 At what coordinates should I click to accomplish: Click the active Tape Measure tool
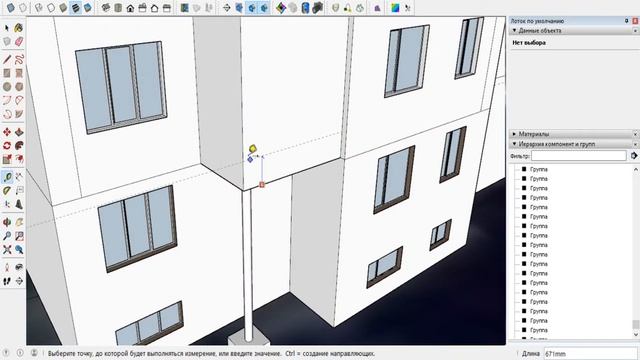pos(7,177)
